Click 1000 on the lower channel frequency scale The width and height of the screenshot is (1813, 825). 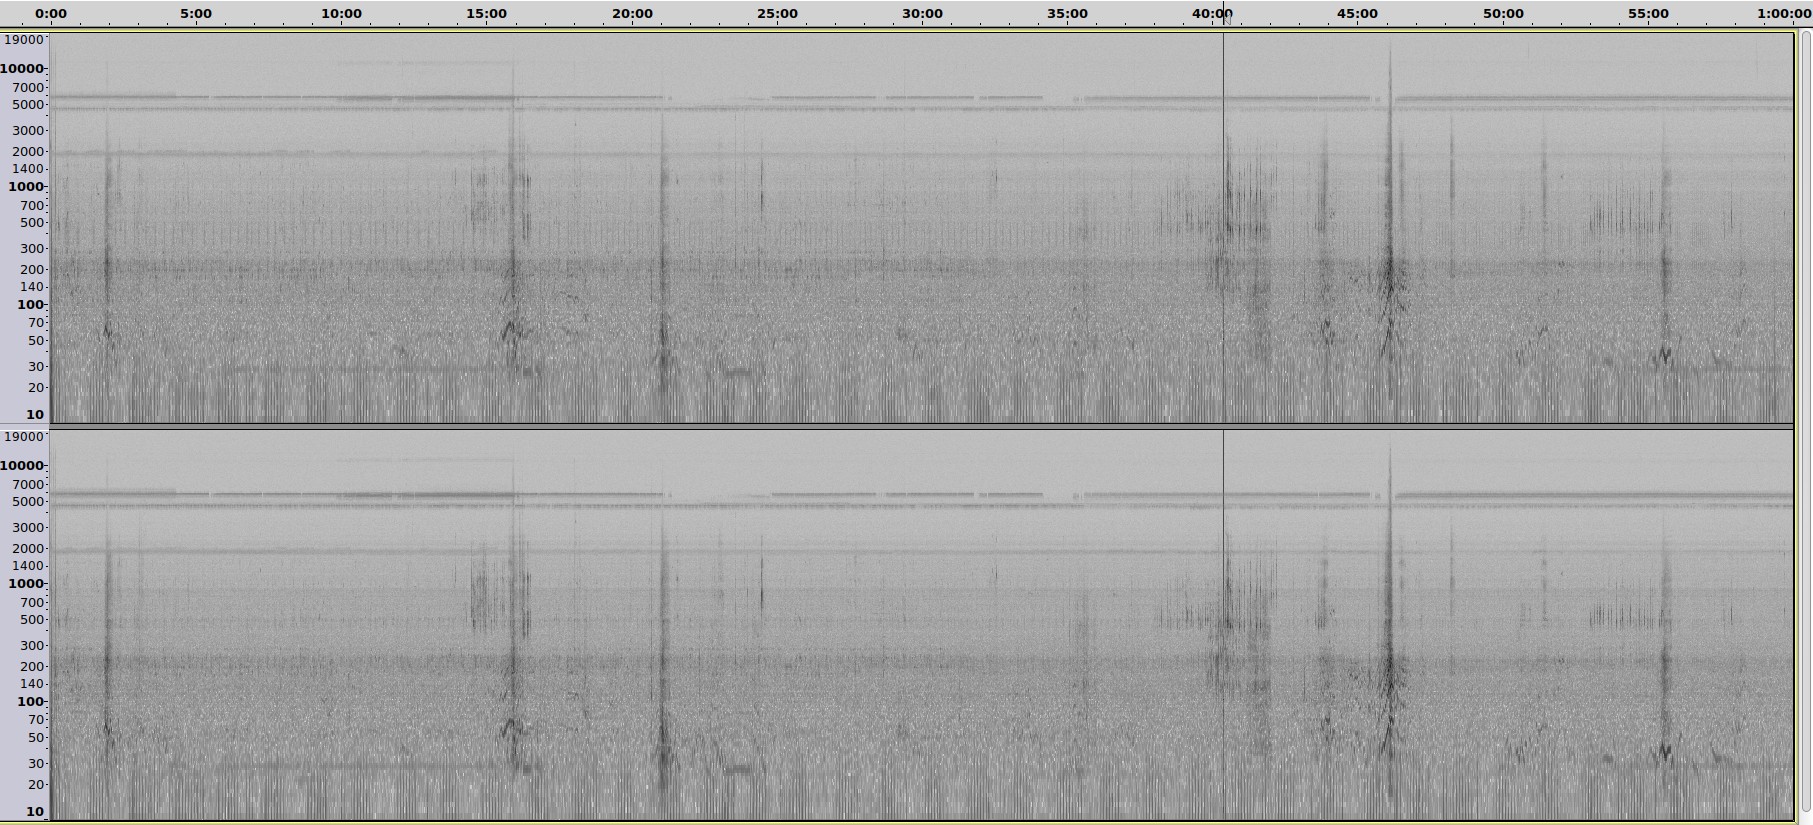point(26,584)
